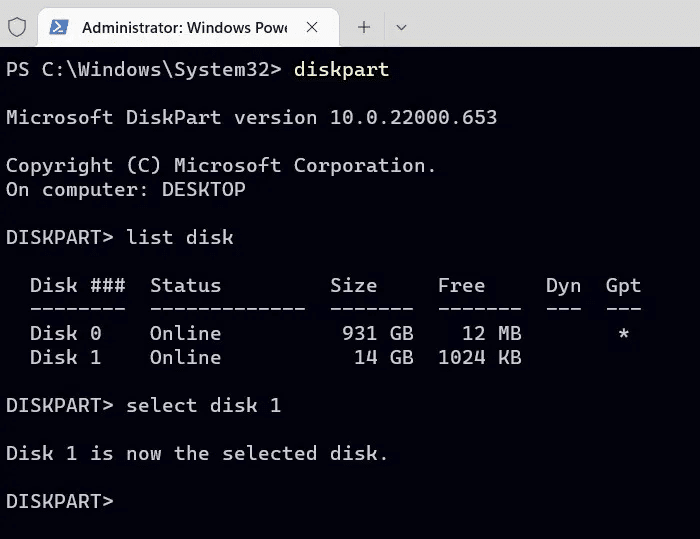700x539 pixels.
Task: Click the 'Status' column header
Action: point(185,285)
